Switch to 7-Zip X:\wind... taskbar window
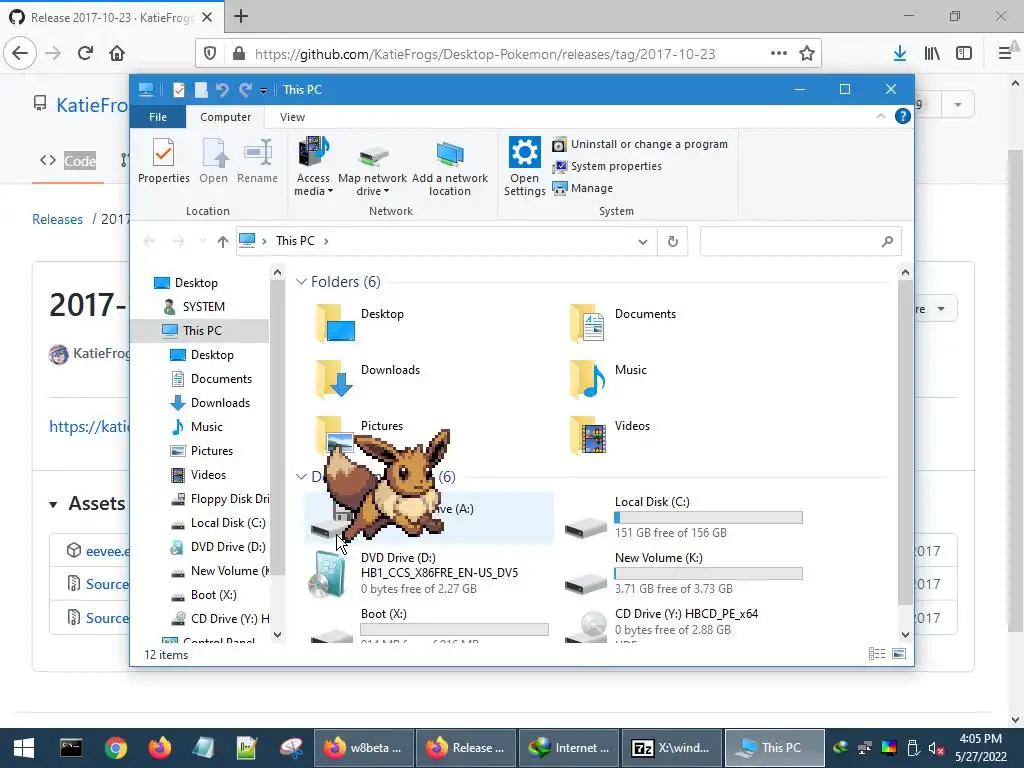 [x=672, y=748]
